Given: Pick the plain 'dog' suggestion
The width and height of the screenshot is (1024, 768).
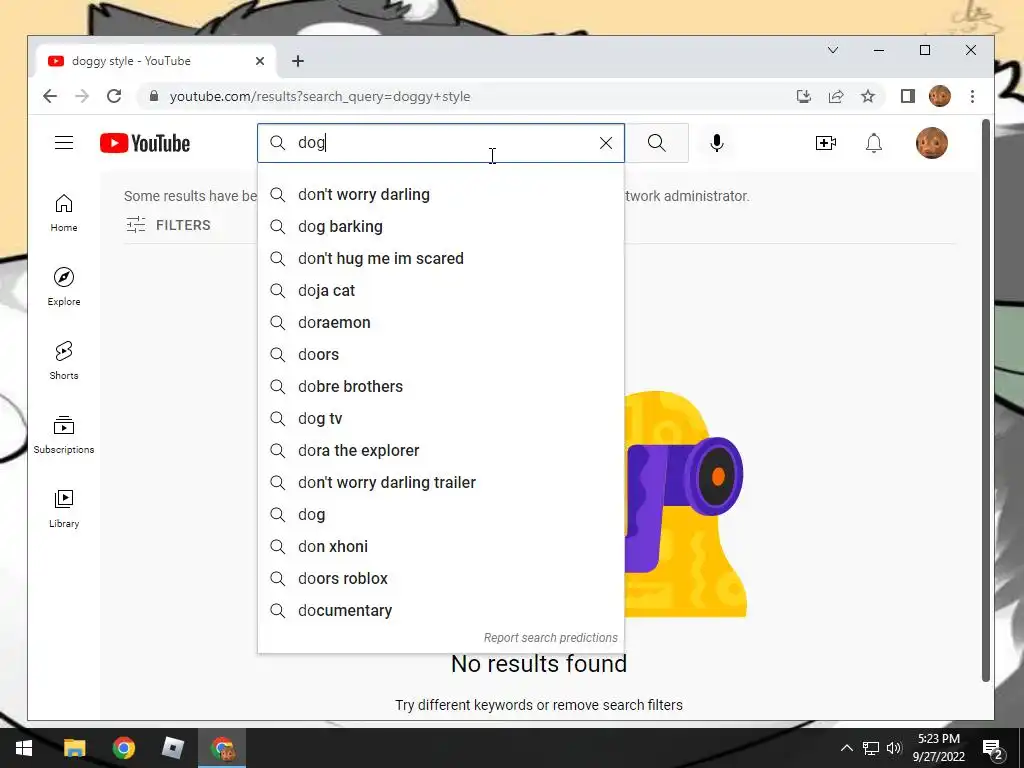Looking at the screenshot, I should point(441,515).
